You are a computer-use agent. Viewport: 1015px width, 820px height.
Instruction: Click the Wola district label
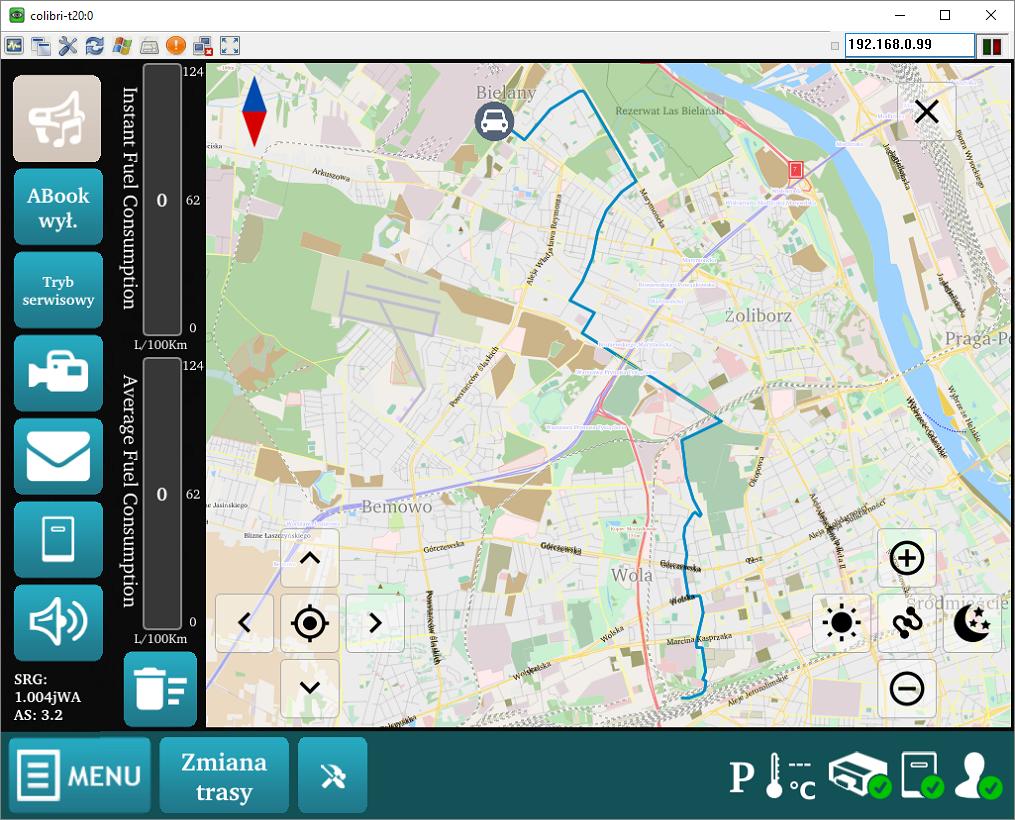pyautogui.click(x=631, y=575)
